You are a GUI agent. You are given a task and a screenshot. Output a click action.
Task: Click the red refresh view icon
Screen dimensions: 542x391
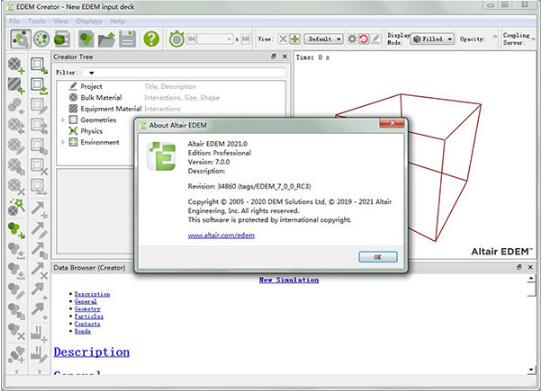(363, 39)
